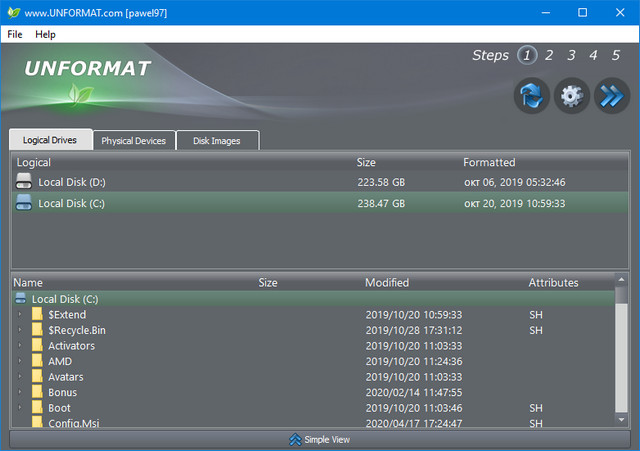
Task: Click the Local Disk (C:) root icon in file tree
Action: [x=20, y=299]
